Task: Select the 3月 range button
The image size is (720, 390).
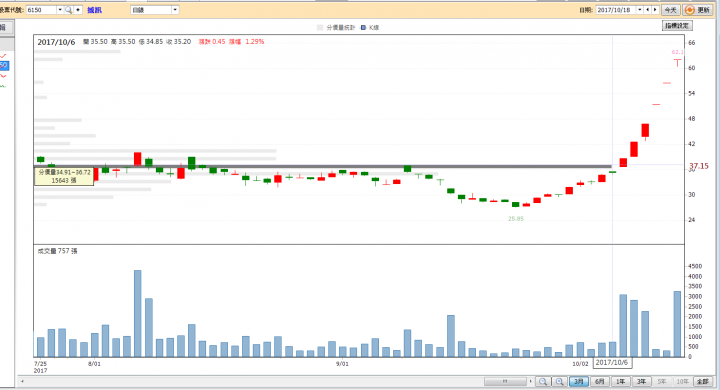Action: [x=579, y=381]
